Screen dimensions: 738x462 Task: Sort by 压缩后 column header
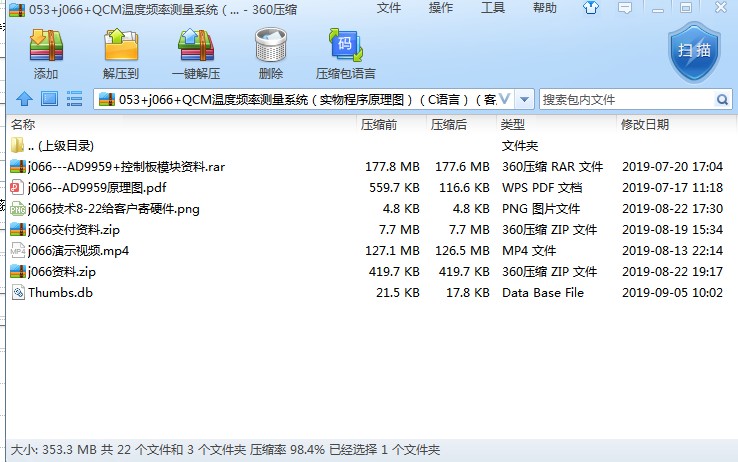pyautogui.click(x=449, y=125)
